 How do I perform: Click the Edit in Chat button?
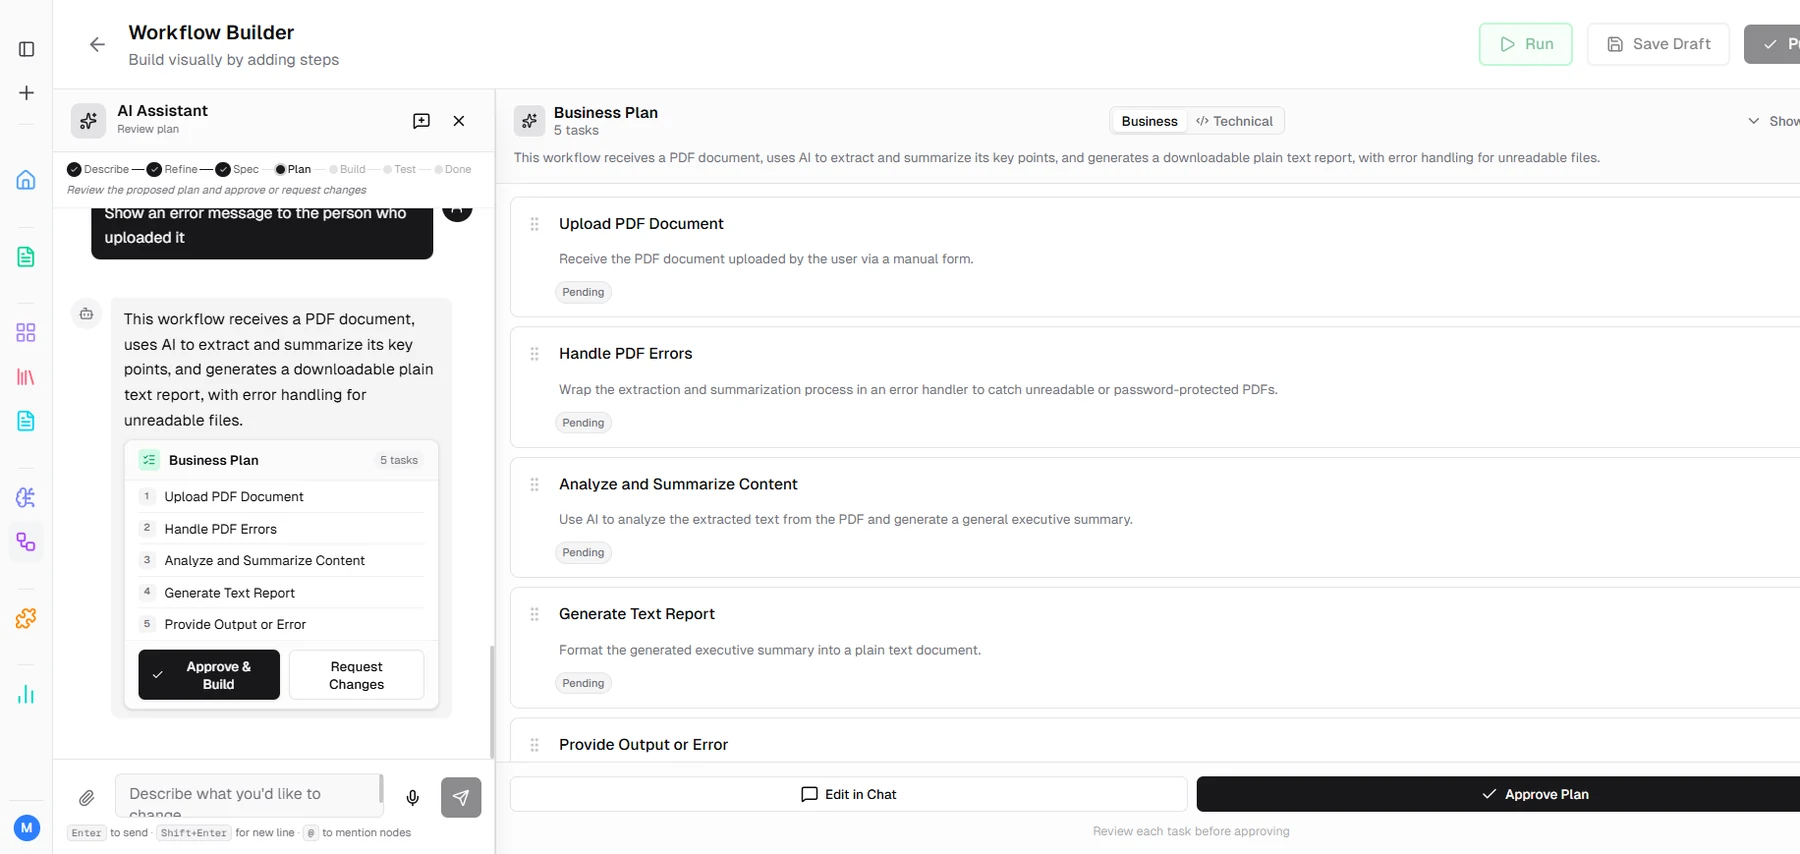[848, 794]
